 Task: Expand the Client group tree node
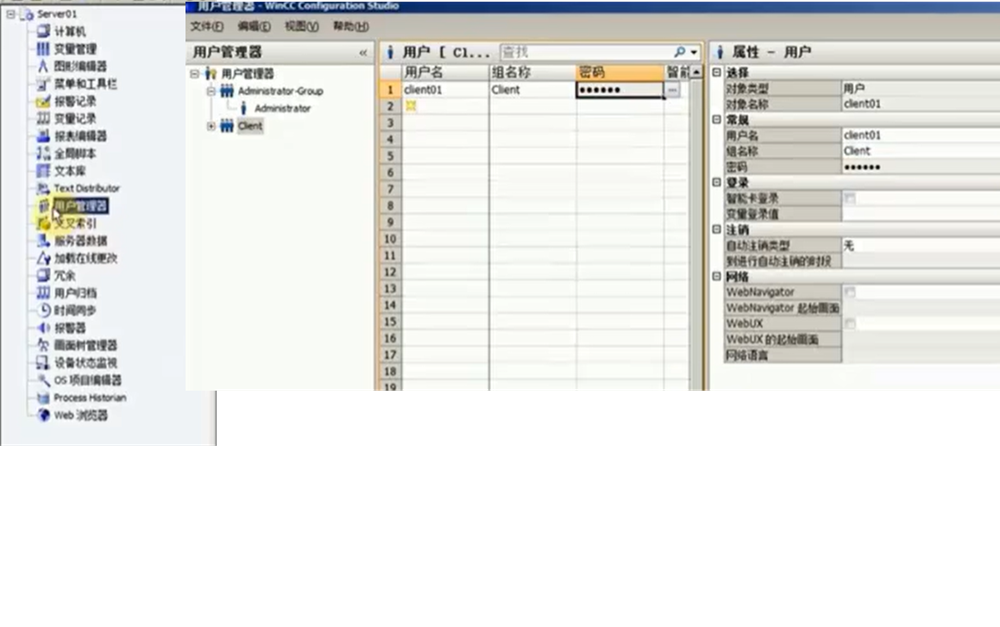(x=211, y=126)
